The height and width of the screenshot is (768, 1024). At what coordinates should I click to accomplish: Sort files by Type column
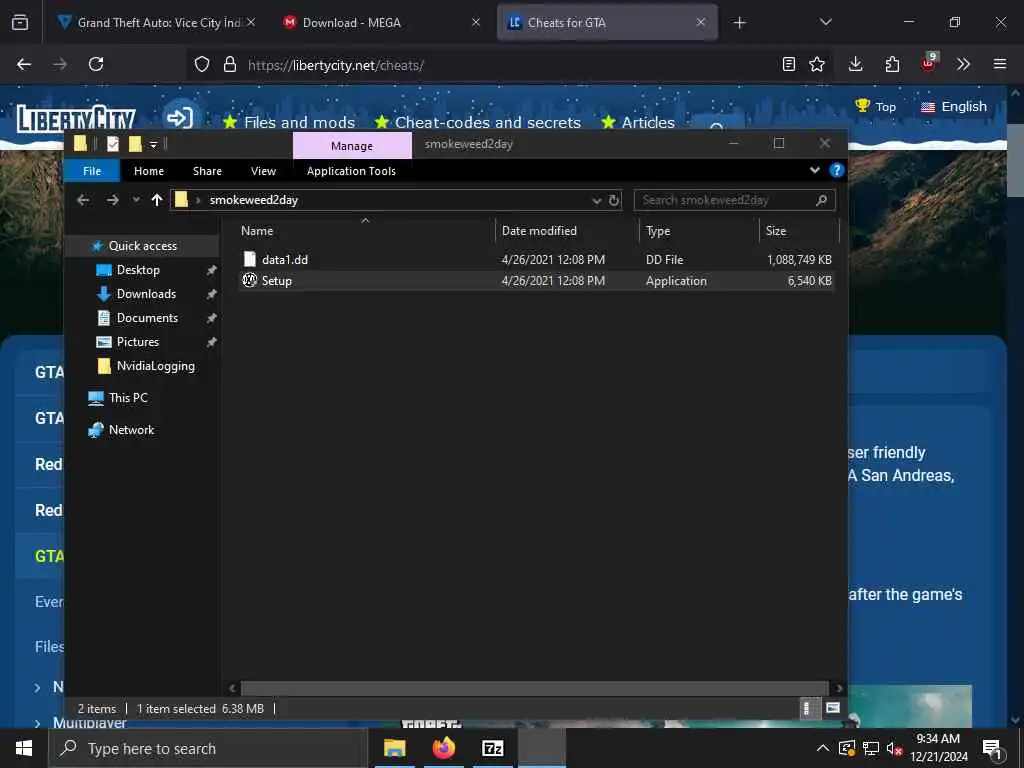click(699, 231)
